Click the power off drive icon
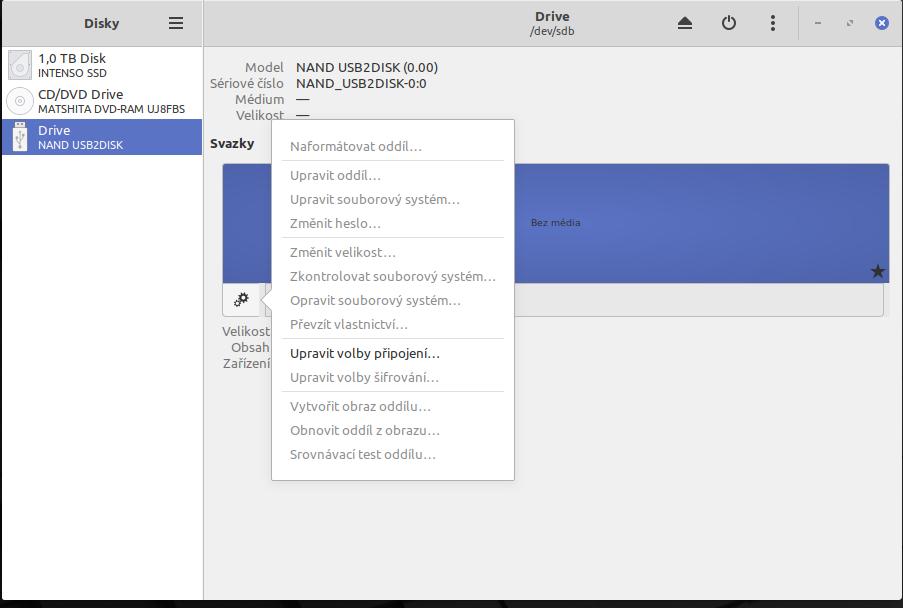Image resolution: width=903 pixels, height=608 pixels. [729, 23]
